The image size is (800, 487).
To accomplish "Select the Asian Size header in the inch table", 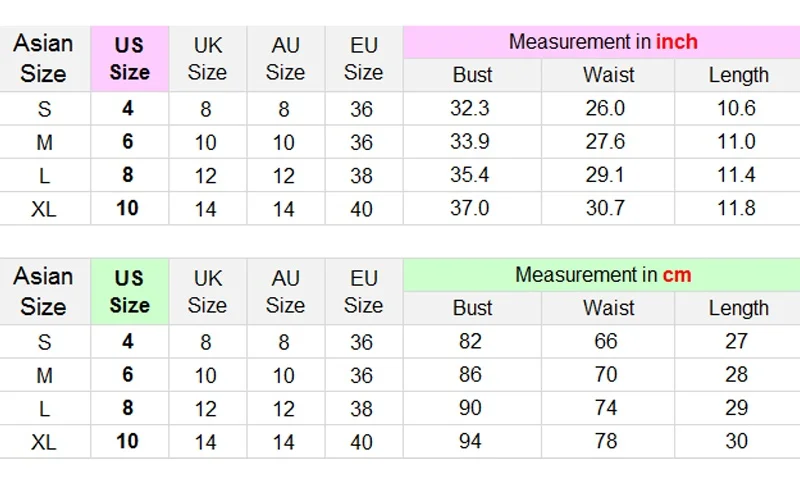I will pyautogui.click(x=43, y=59).
